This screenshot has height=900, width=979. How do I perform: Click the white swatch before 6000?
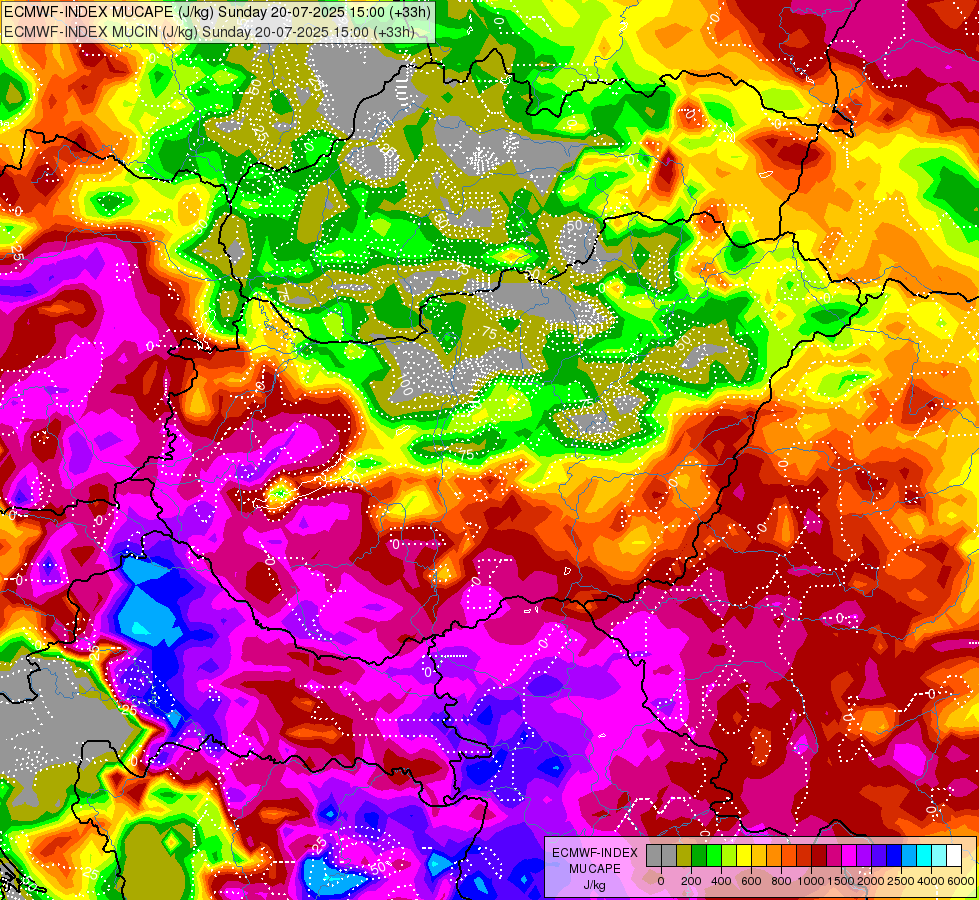955,856
